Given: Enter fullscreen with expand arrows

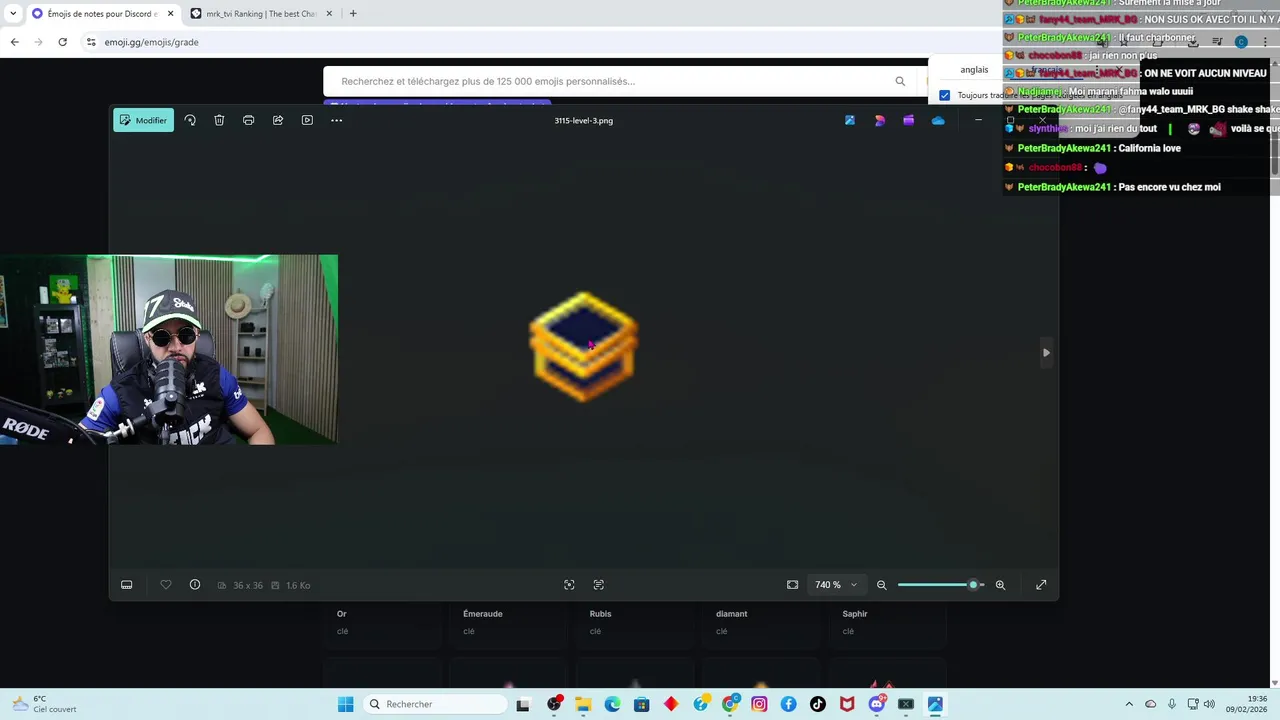Looking at the screenshot, I should [1041, 585].
